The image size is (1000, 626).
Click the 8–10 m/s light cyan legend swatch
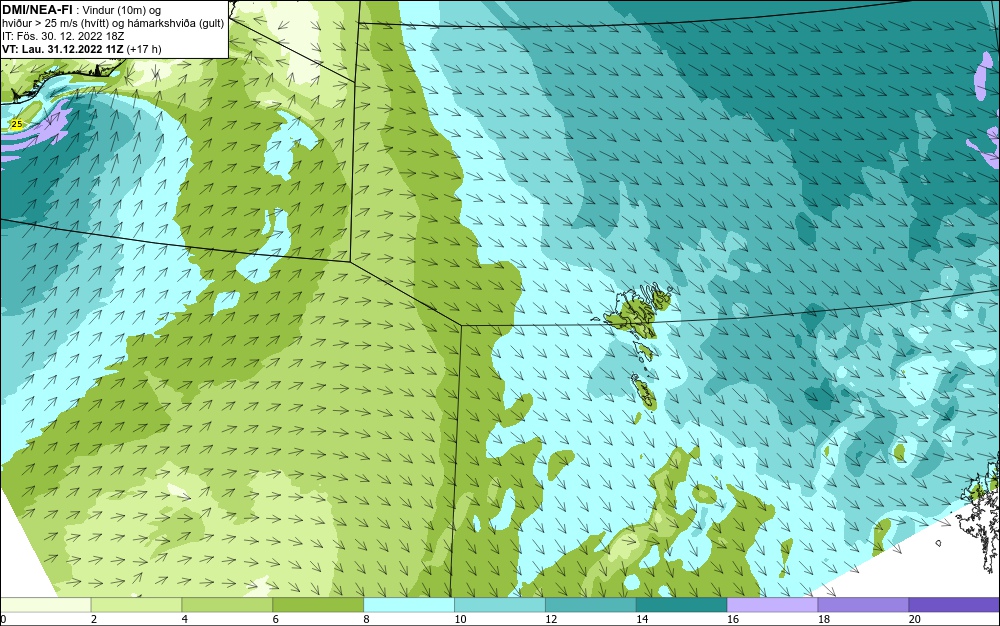[x=409, y=604]
